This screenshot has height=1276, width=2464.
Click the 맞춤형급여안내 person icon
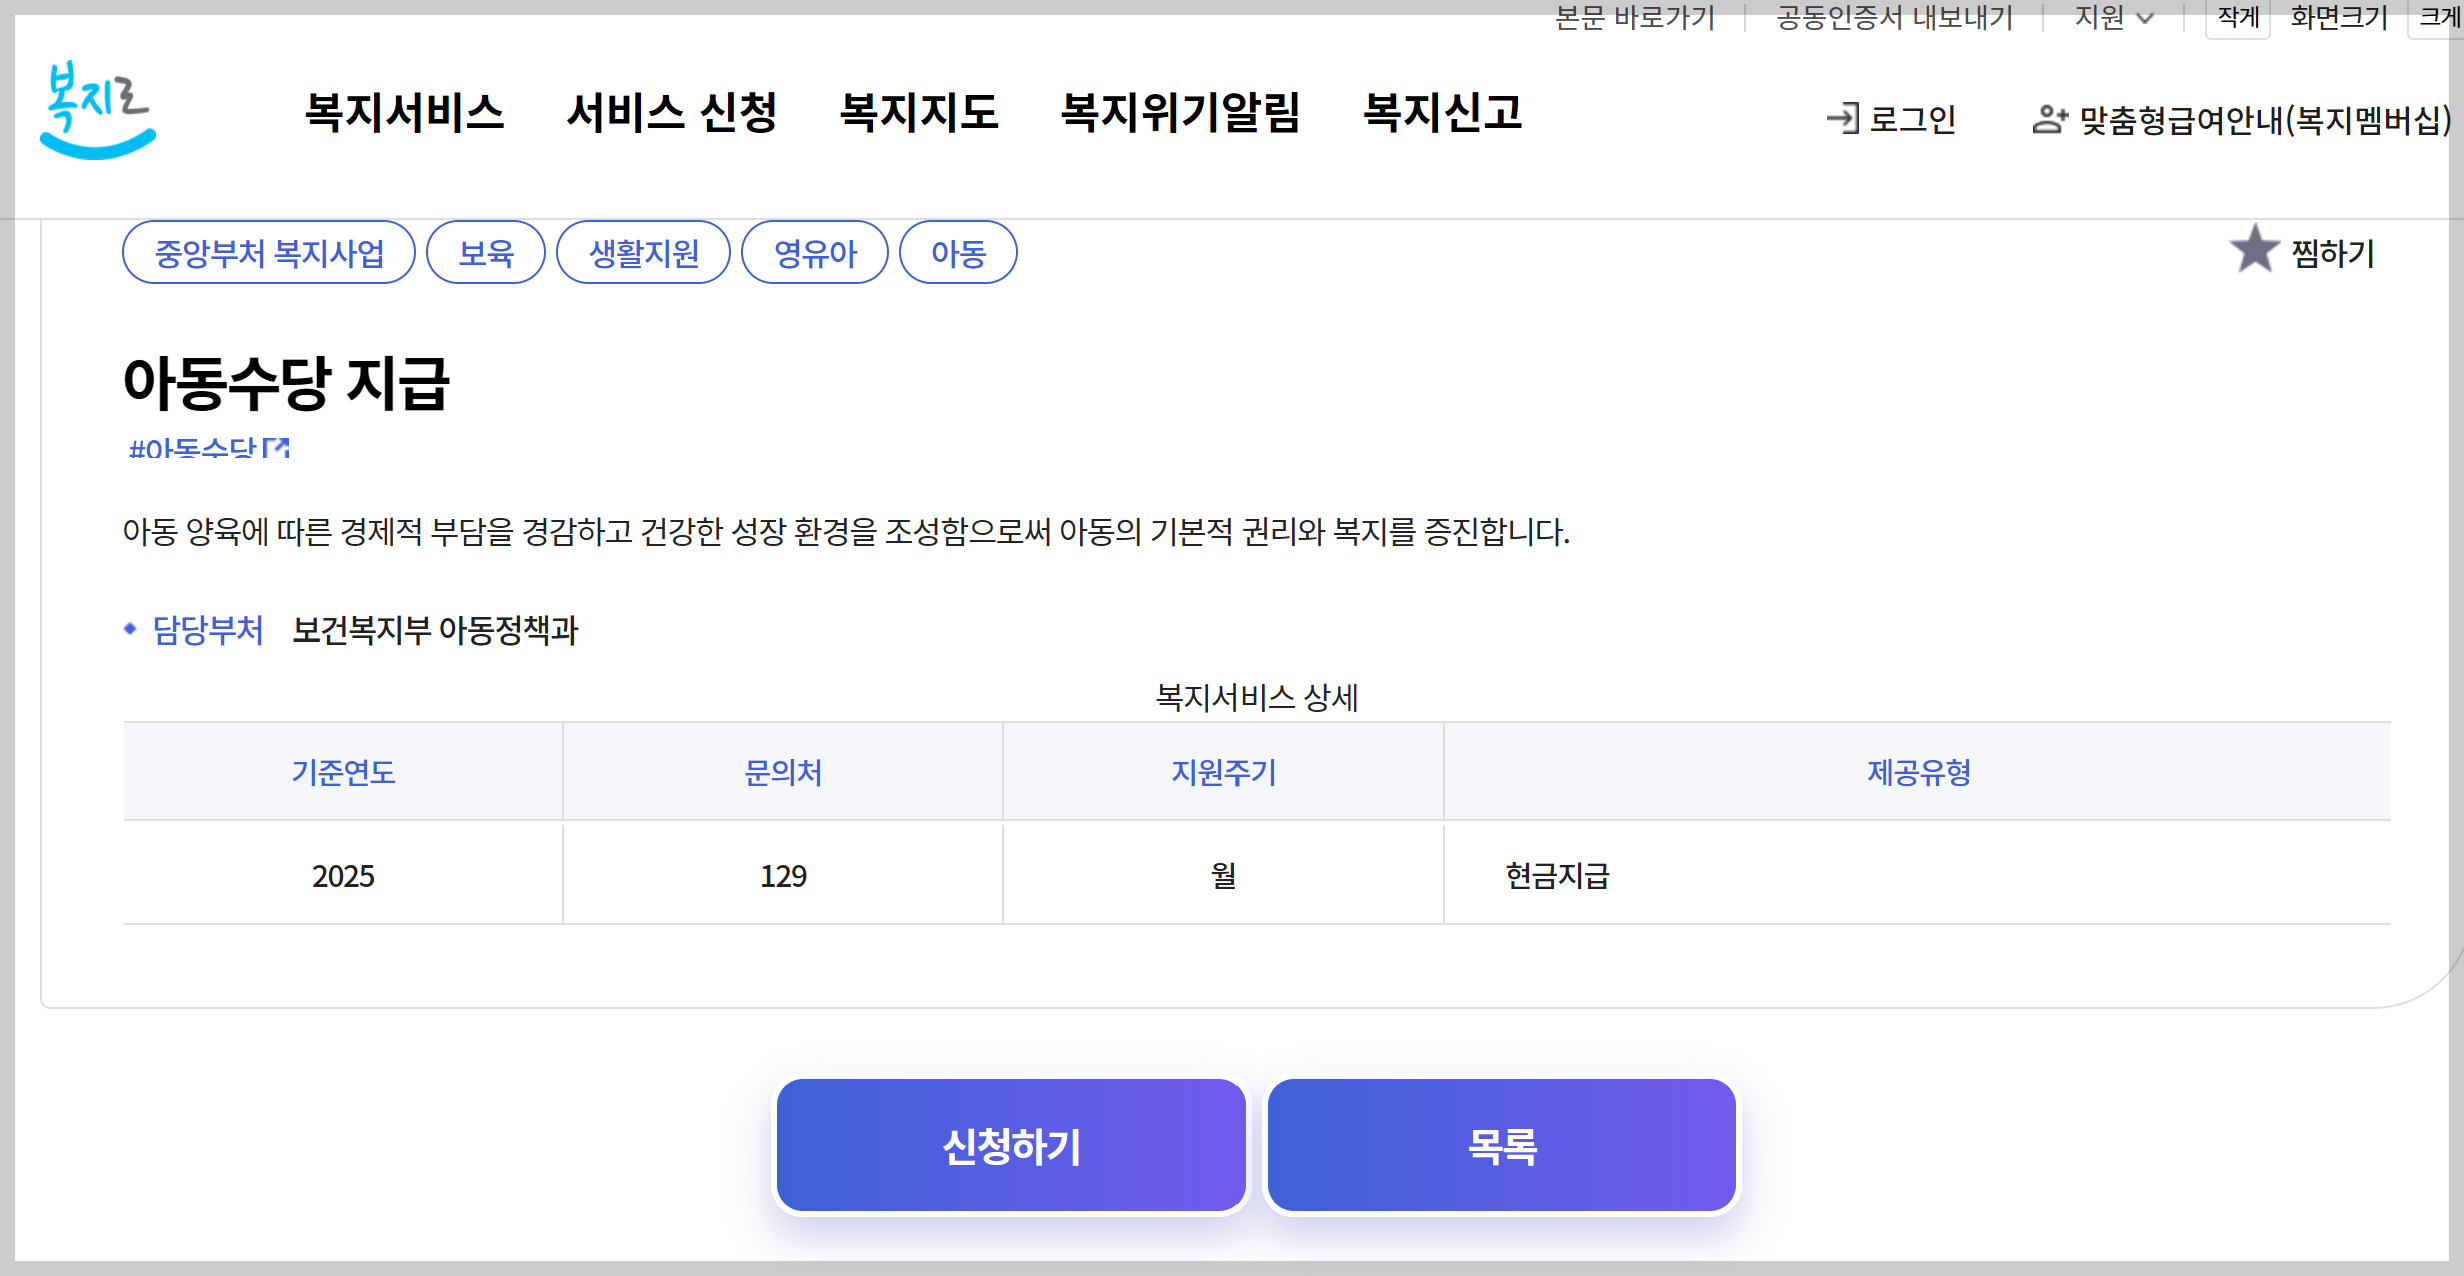click(x=2049, y=119)
